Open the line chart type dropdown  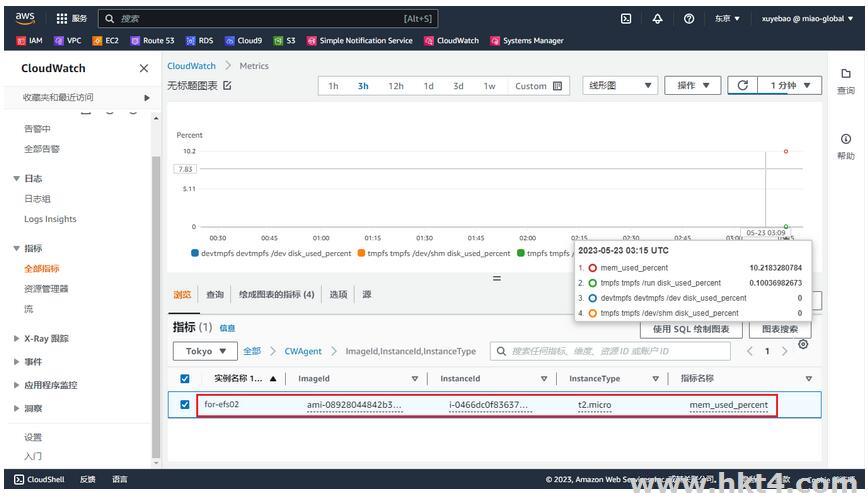pos(620,85)
